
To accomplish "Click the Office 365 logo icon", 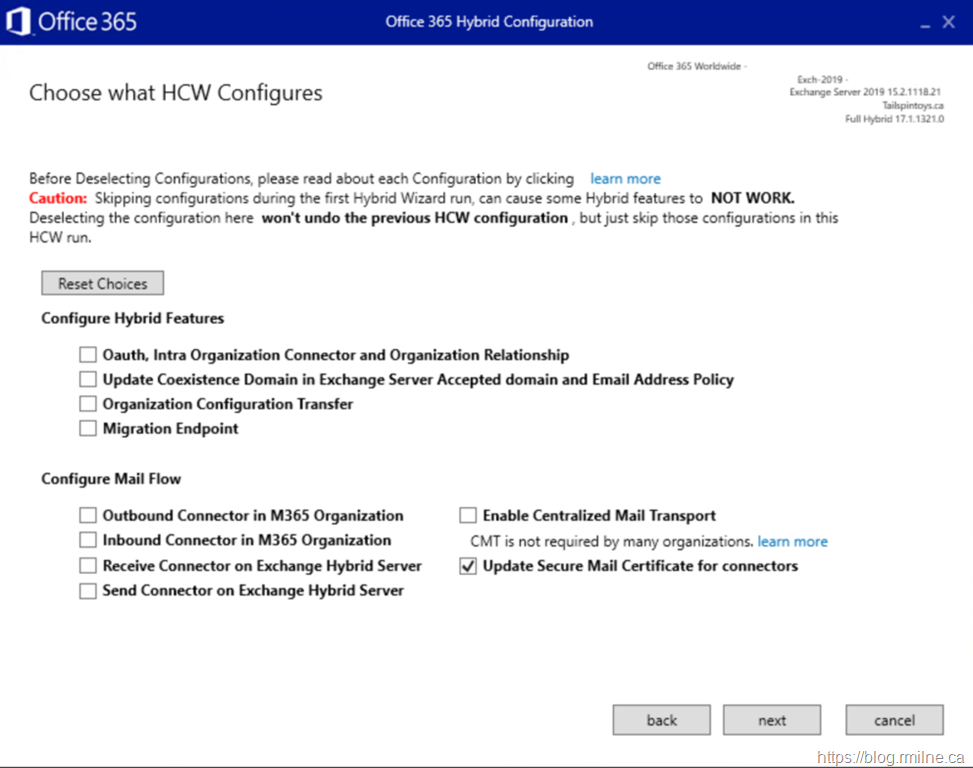I will (x=18, y=21).
